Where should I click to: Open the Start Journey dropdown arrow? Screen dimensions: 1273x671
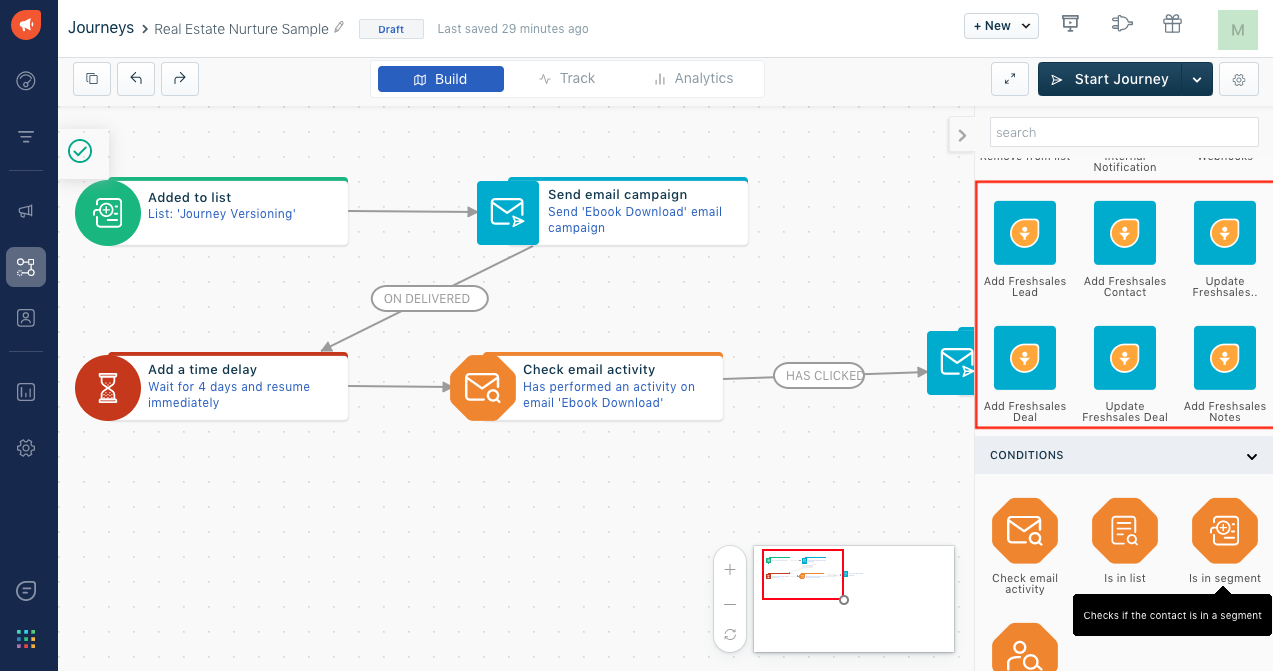(x=1195, y=78)
